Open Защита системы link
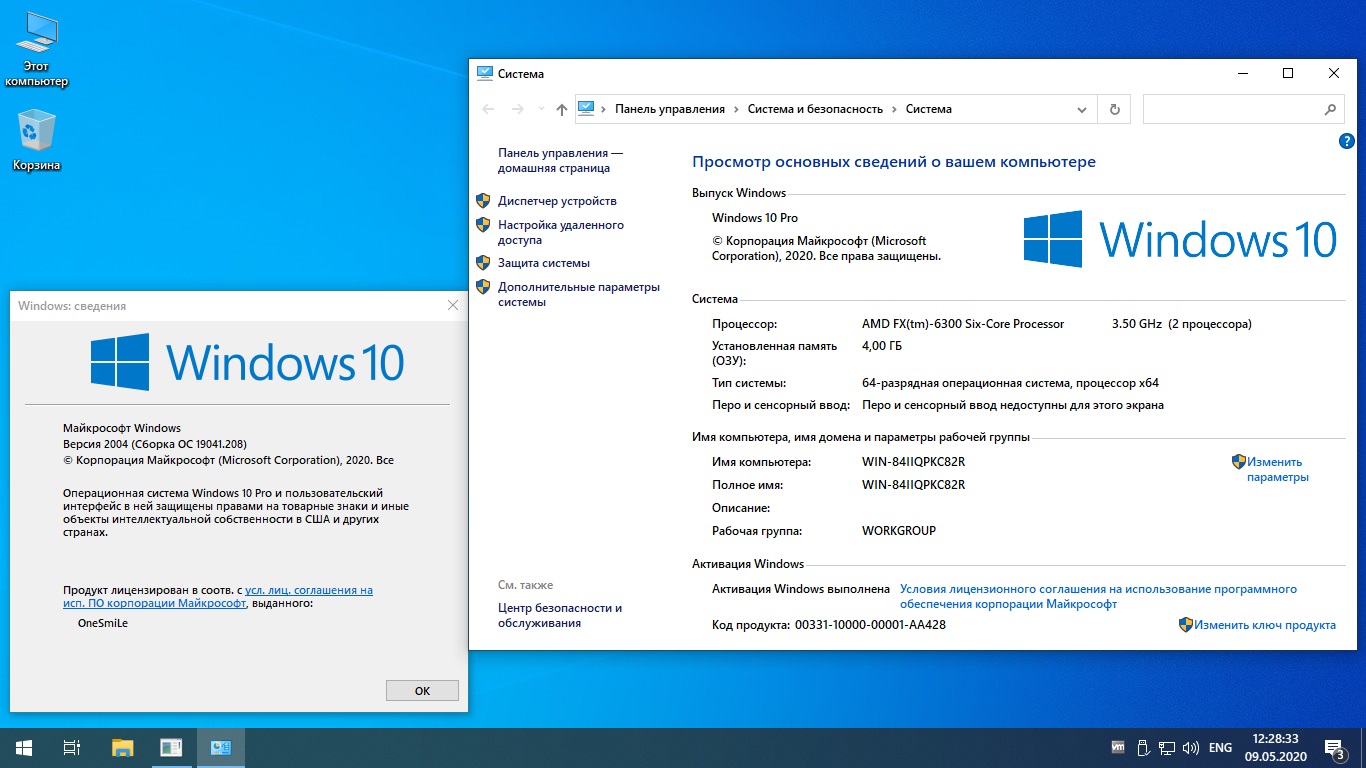This screenshot has height=768, width=1366. coord(544,263)
